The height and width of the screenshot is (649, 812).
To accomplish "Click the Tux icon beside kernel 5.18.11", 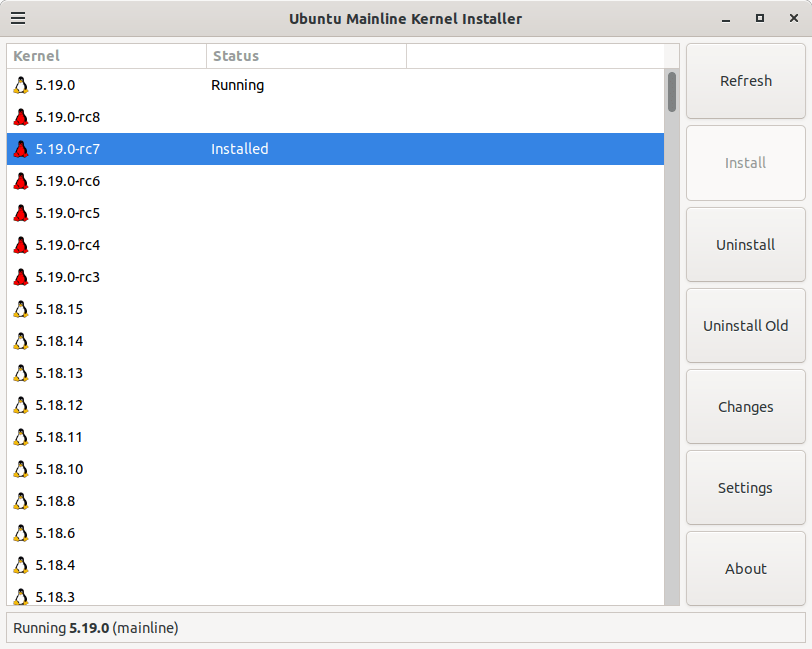I will (x=21, y=437).
